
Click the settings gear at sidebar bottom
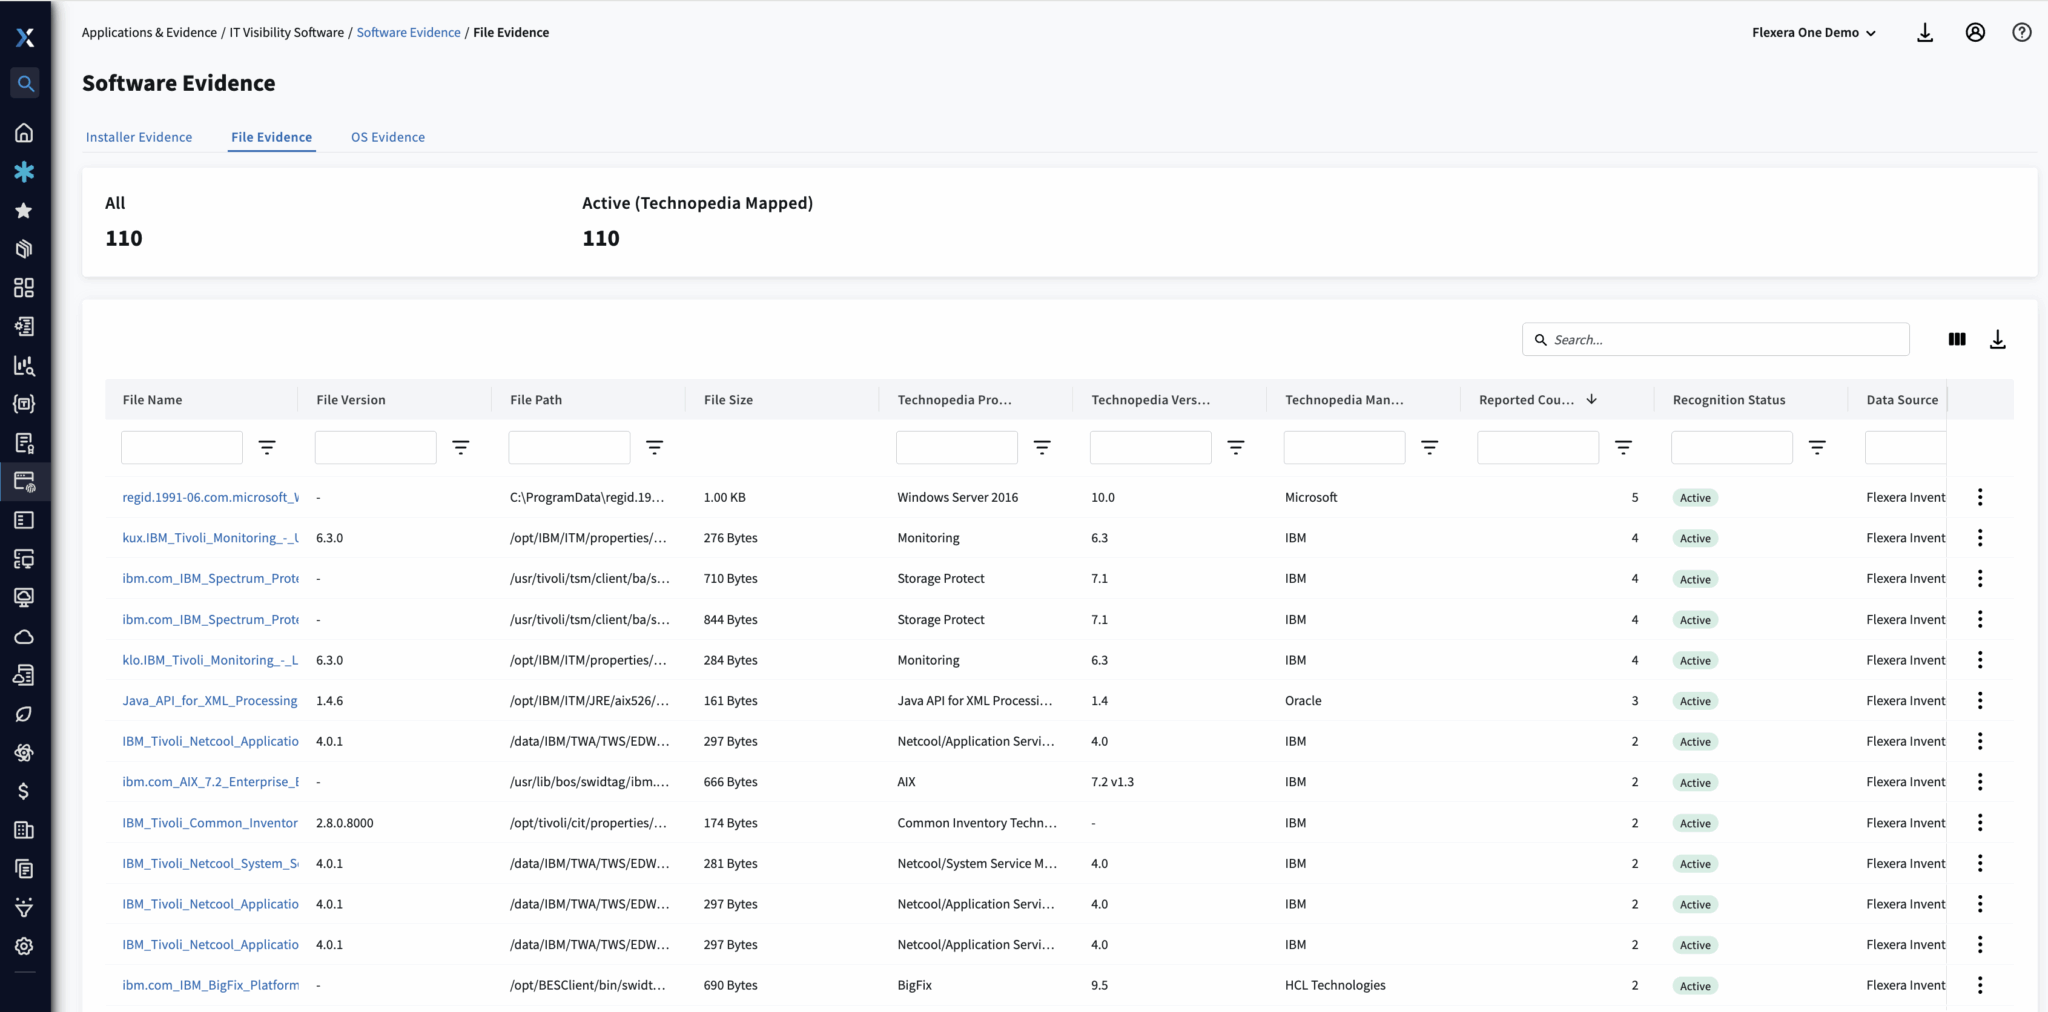(25, 946)
